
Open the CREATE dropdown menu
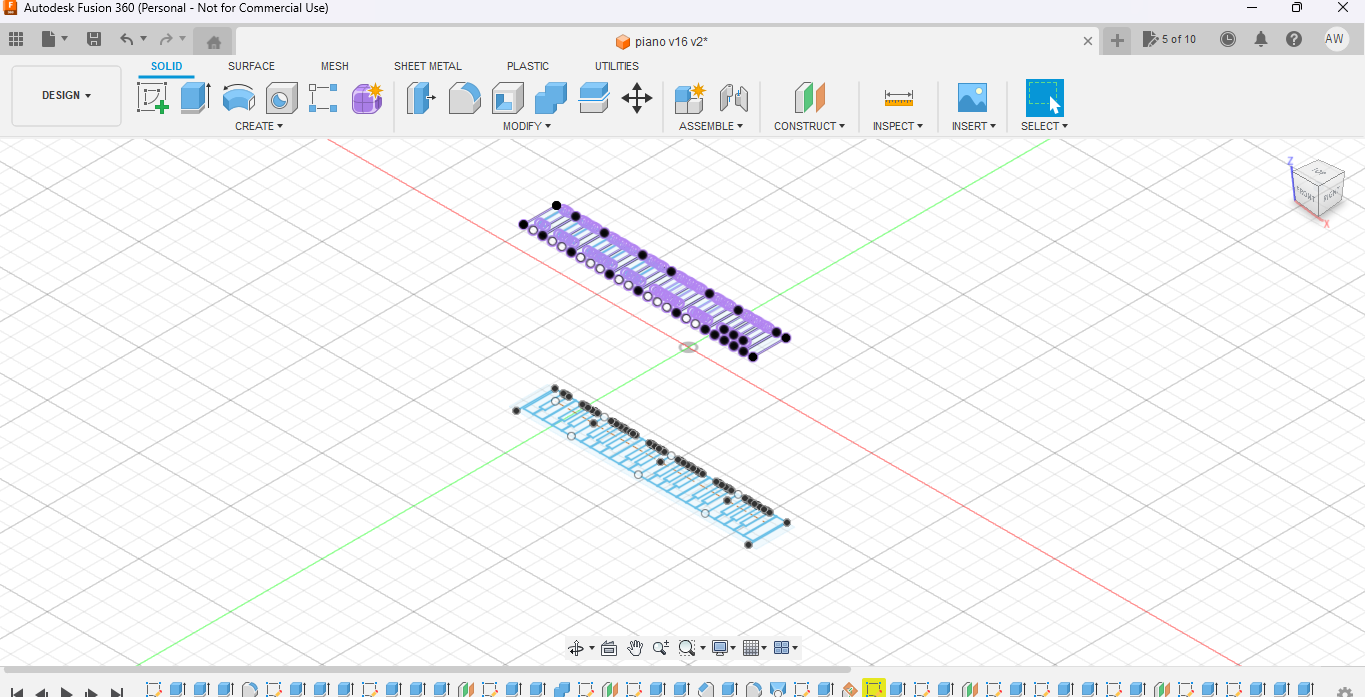258,125
